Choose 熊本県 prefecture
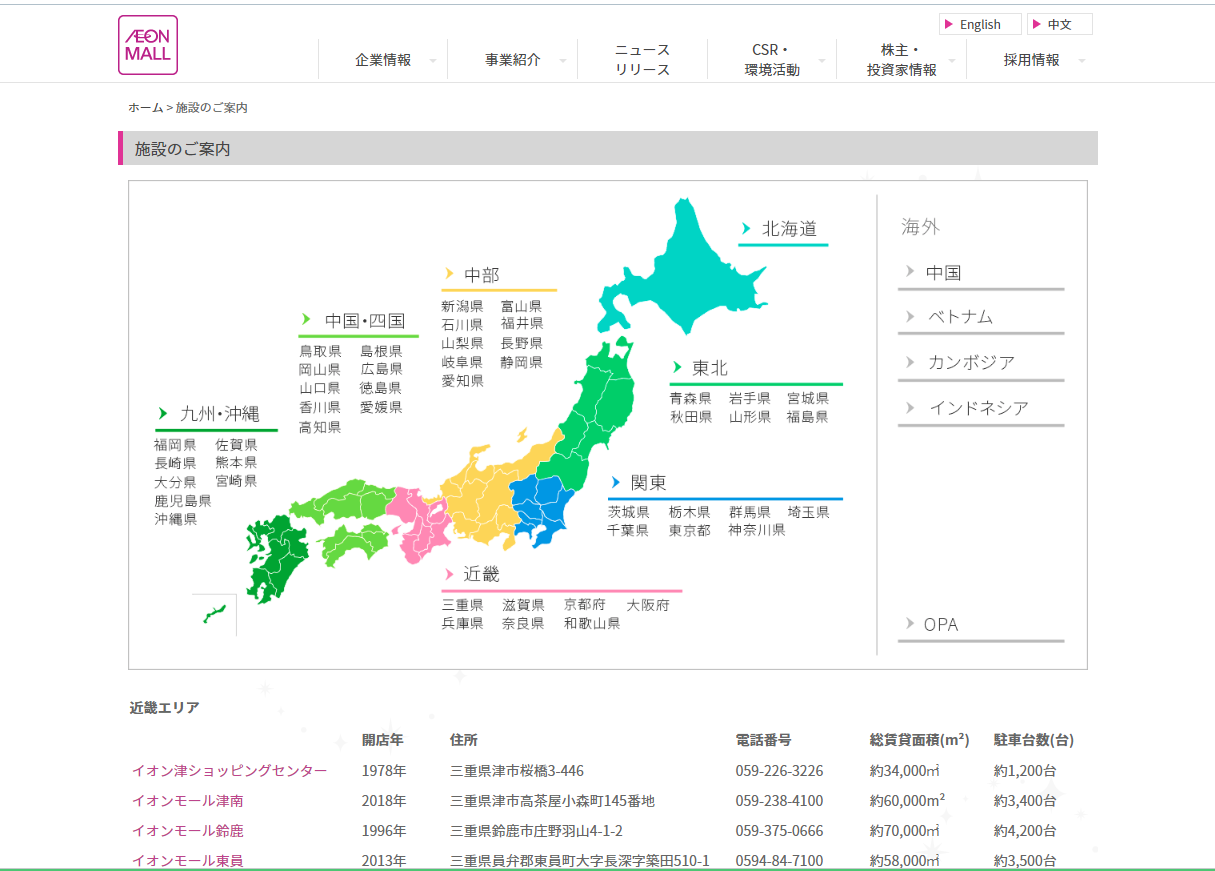 click(236, 463)
